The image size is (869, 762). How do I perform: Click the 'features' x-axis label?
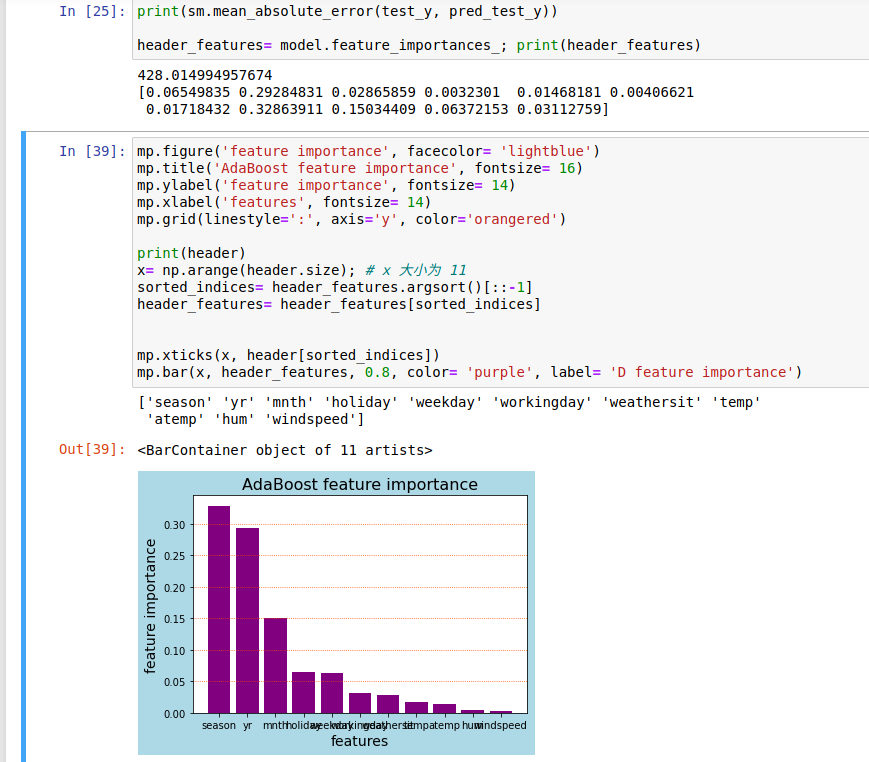pos(360,741)
